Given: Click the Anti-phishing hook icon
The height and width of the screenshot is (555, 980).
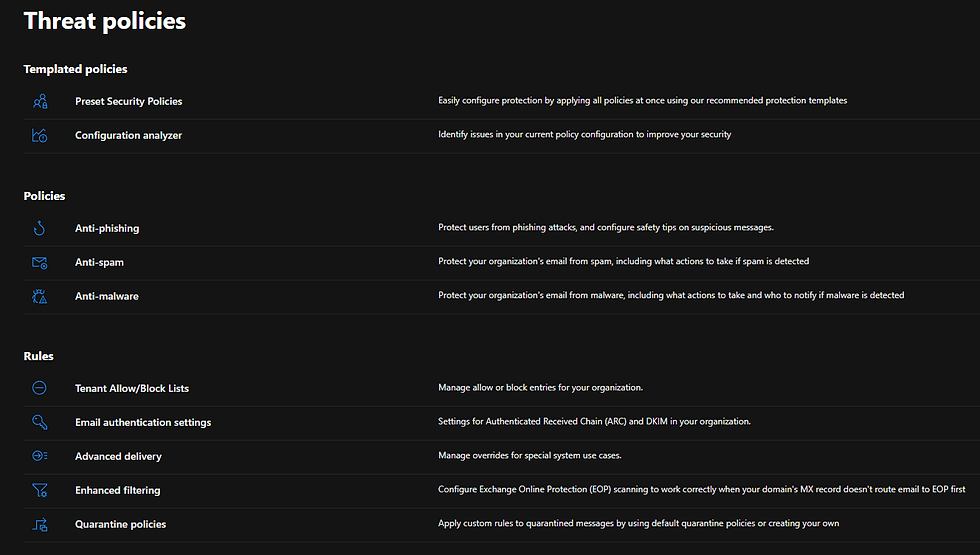Looking at the screenshot, I should coord(40,228).
